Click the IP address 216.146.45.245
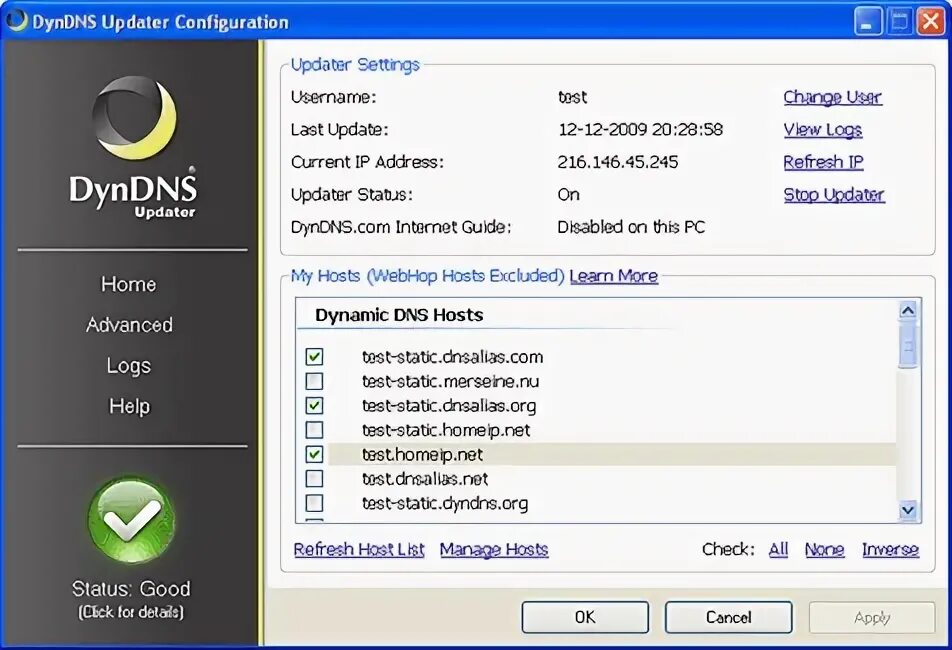The height and width of the screenshot is (650, 952). click(x=617, y=162)
